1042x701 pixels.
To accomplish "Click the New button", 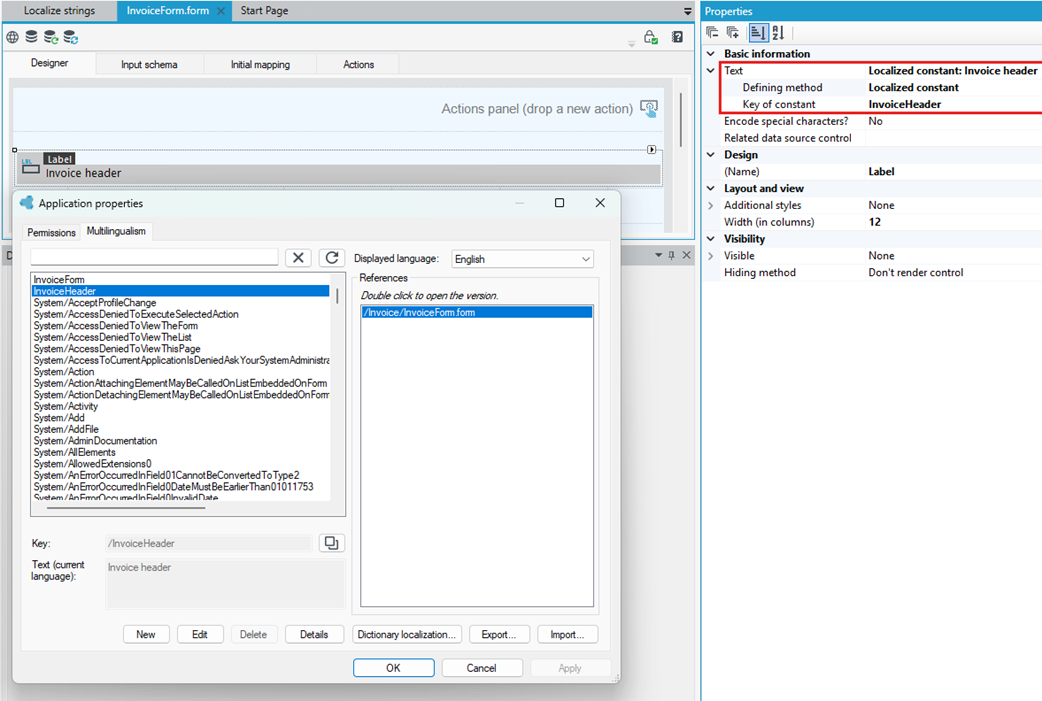I will [146, 635].
